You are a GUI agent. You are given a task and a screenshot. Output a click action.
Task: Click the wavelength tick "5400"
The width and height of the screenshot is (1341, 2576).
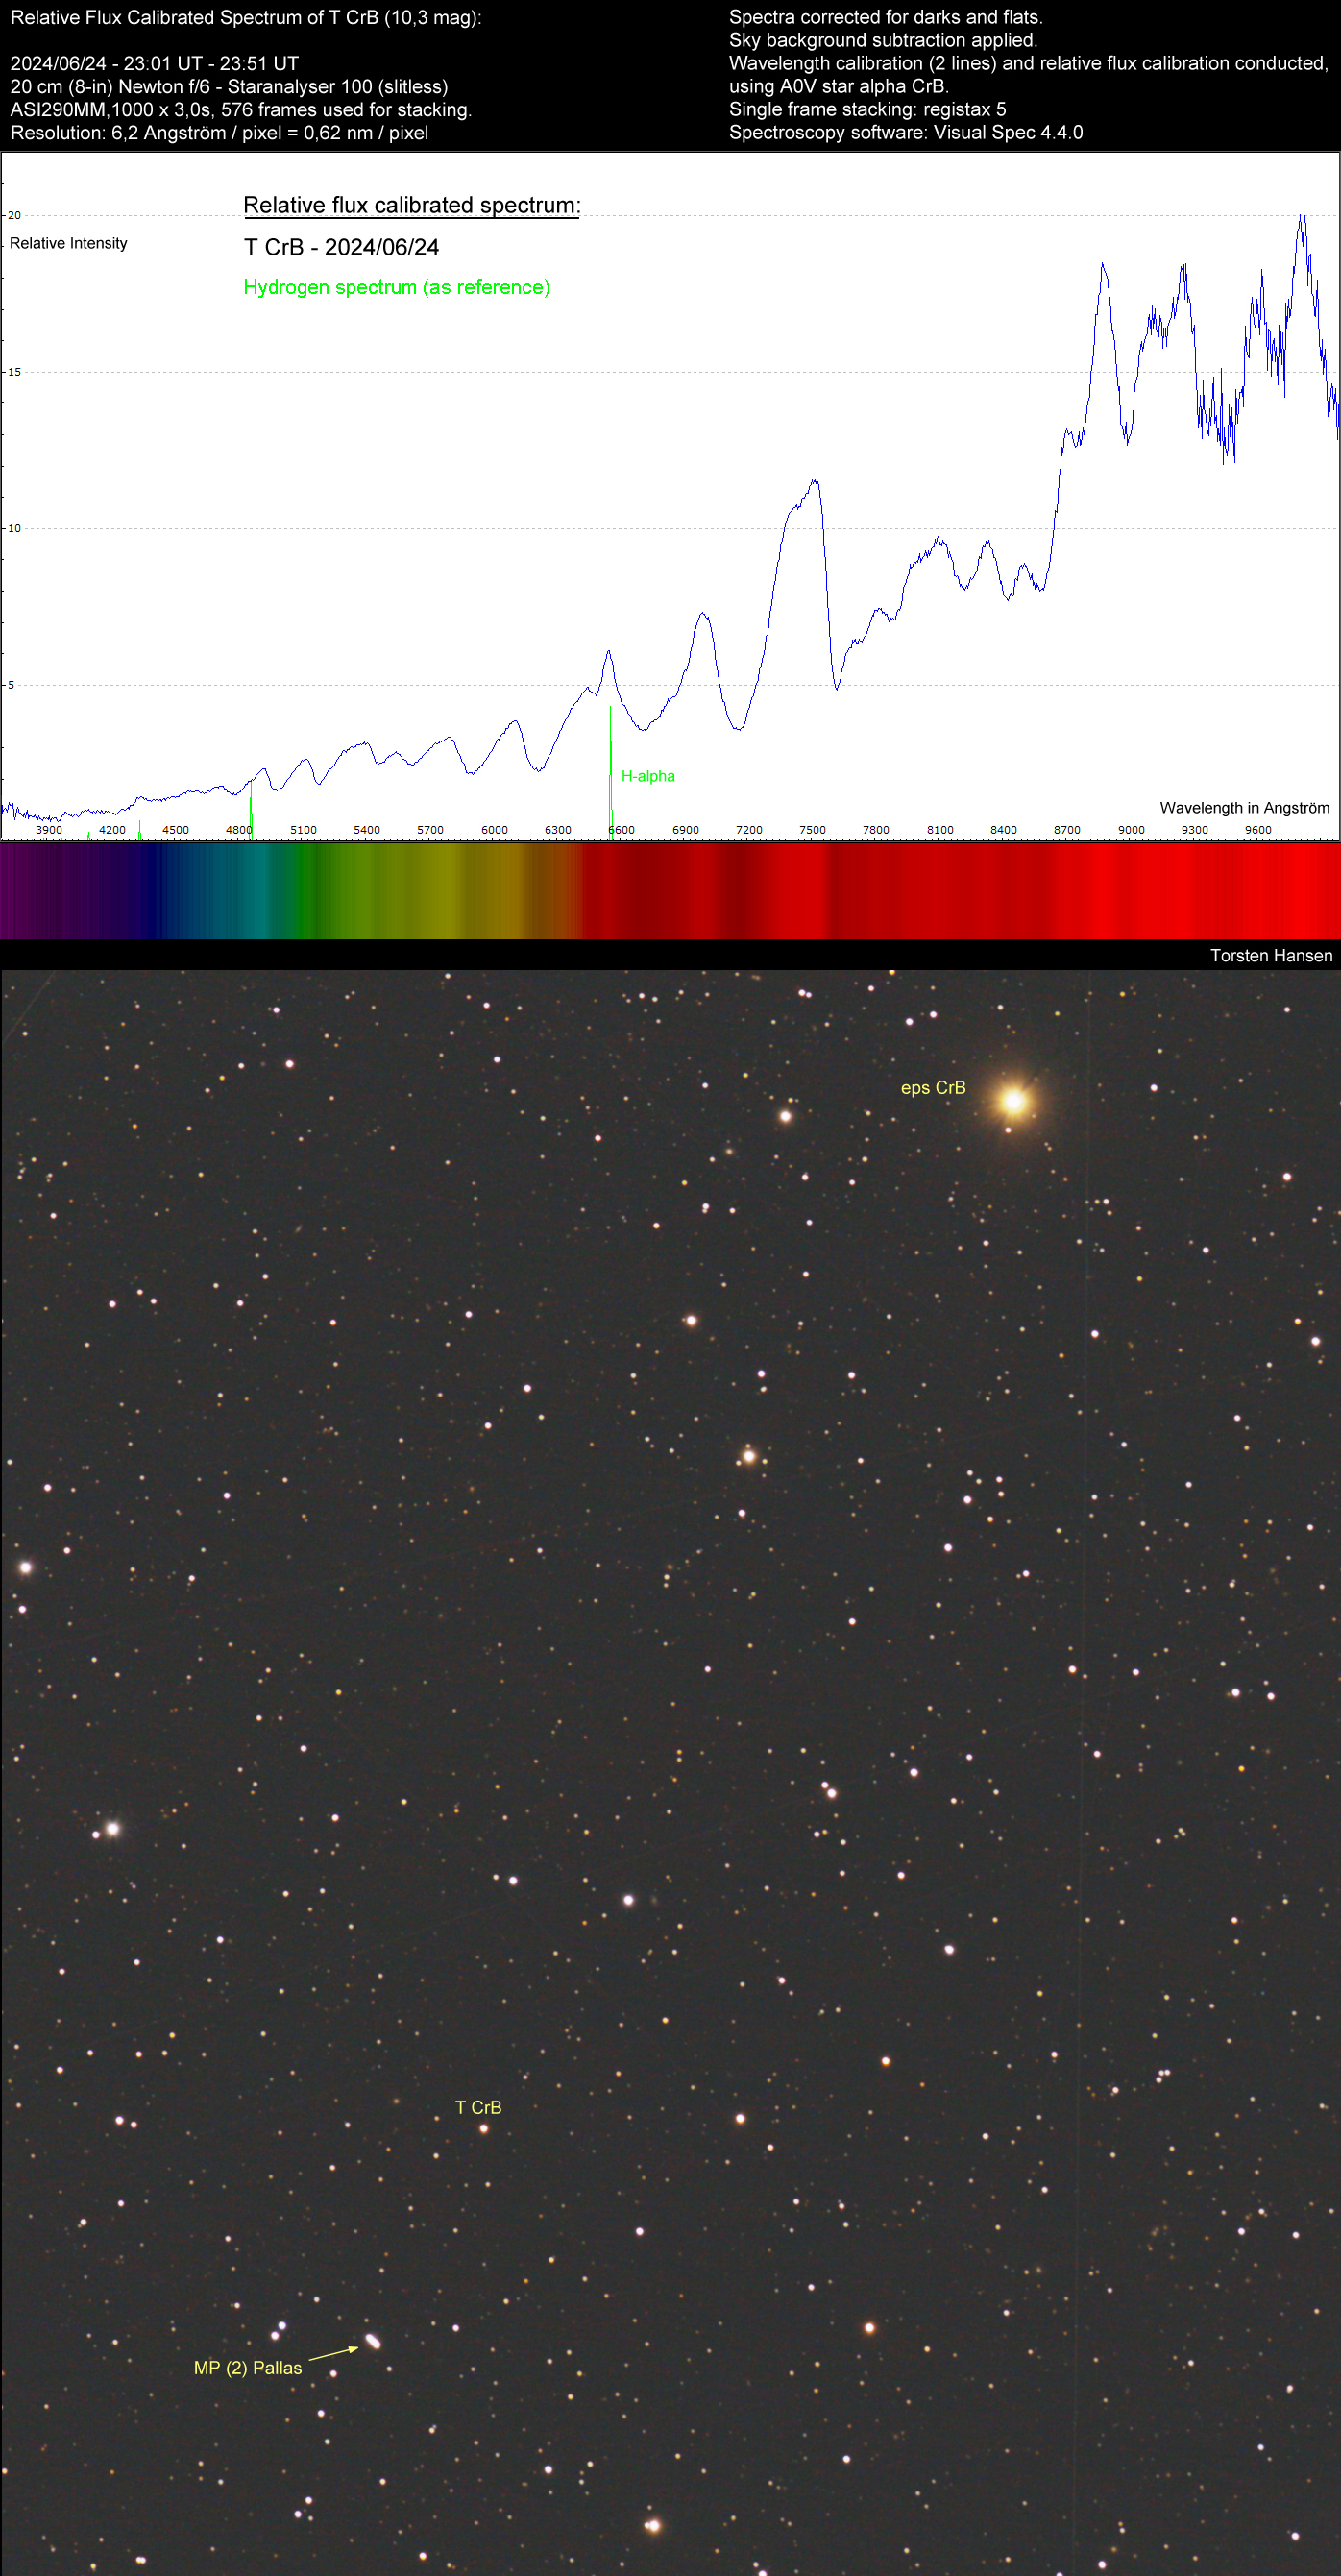367,831
